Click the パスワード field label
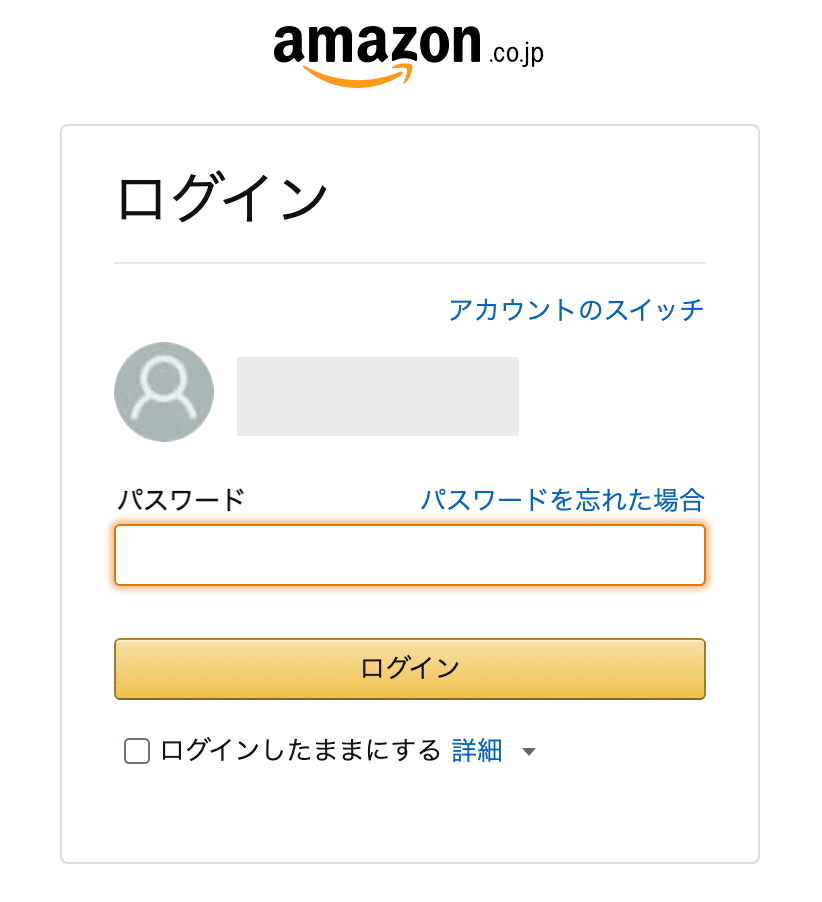This screenshot has height=902, width=822. [x=182, y=499]
